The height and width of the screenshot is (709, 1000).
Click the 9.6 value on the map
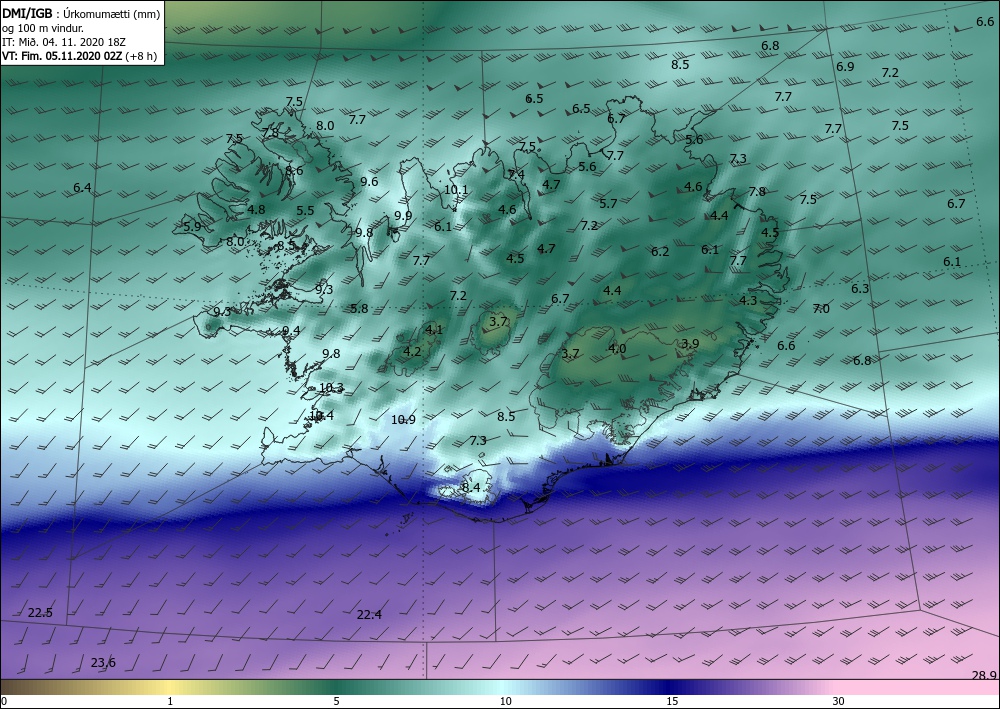369,182
